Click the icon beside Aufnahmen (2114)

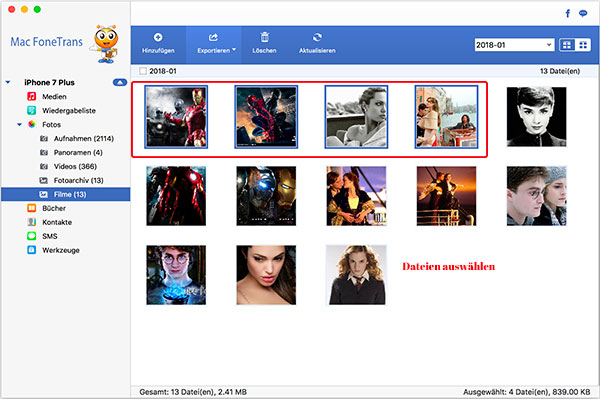(x=44, y=138)
